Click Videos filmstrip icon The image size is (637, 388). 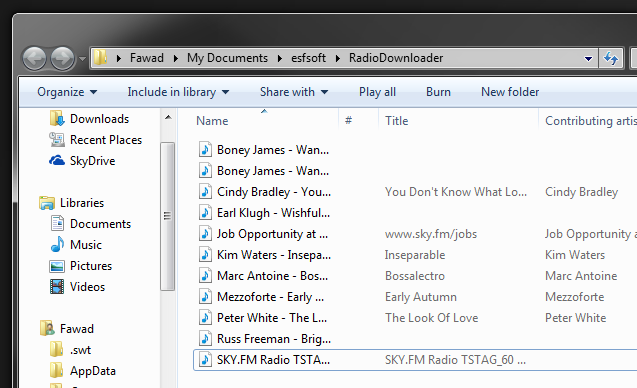point(57,287)
